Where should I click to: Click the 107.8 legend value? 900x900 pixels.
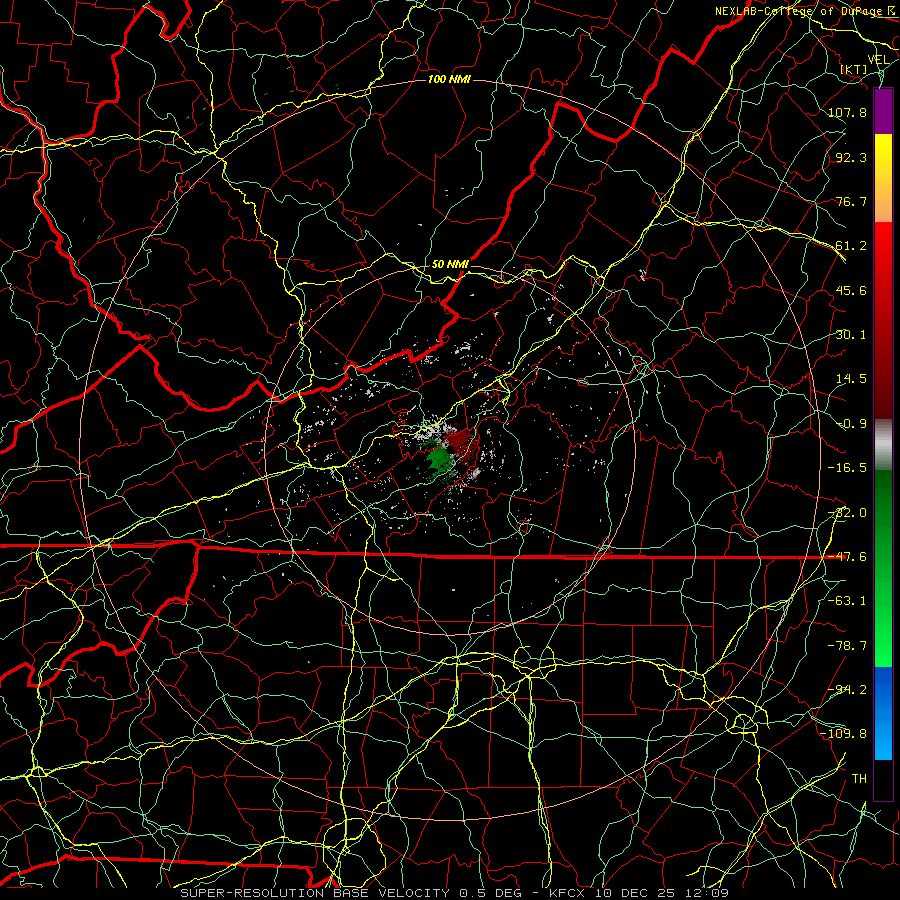[x=847, y=112]
